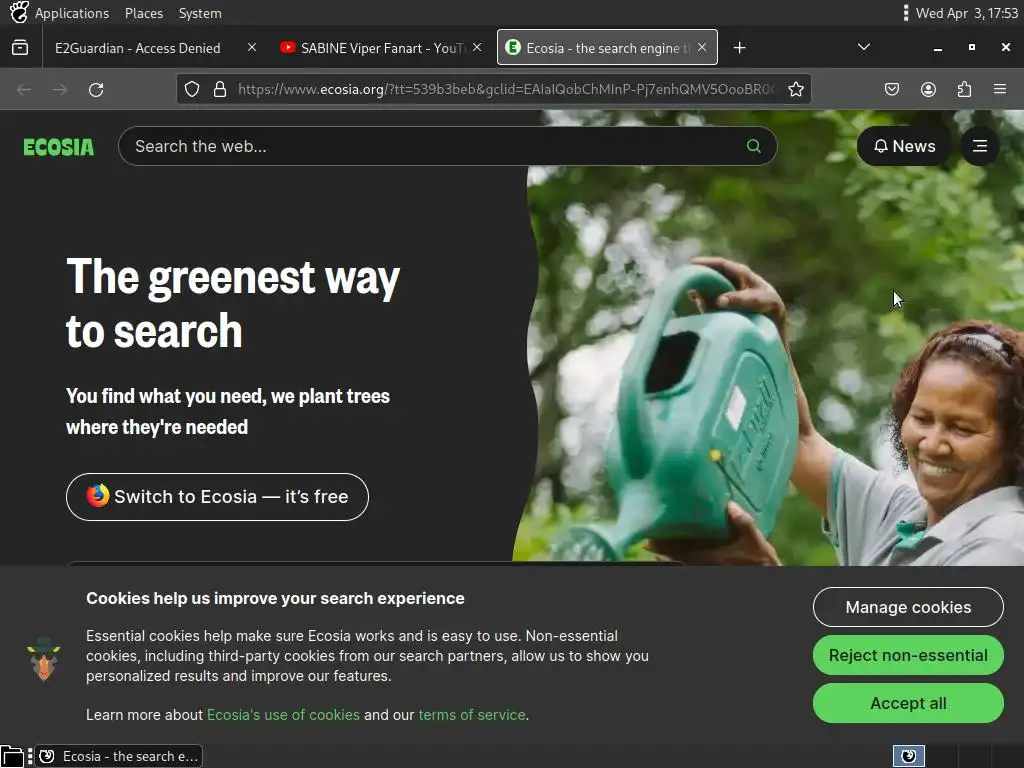Close the Ecosia tab
This screenshot has width=1024, height=768.
tap(702, 47)
